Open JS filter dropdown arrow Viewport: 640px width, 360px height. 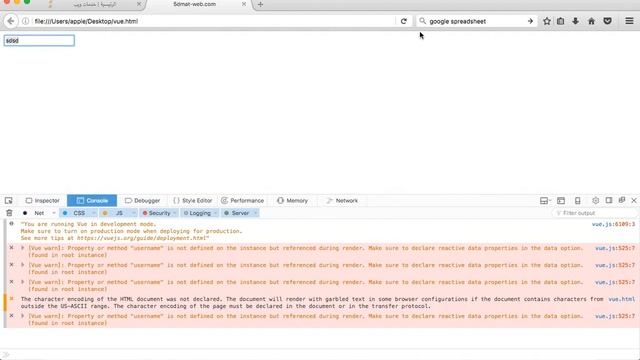coord(133,213)
